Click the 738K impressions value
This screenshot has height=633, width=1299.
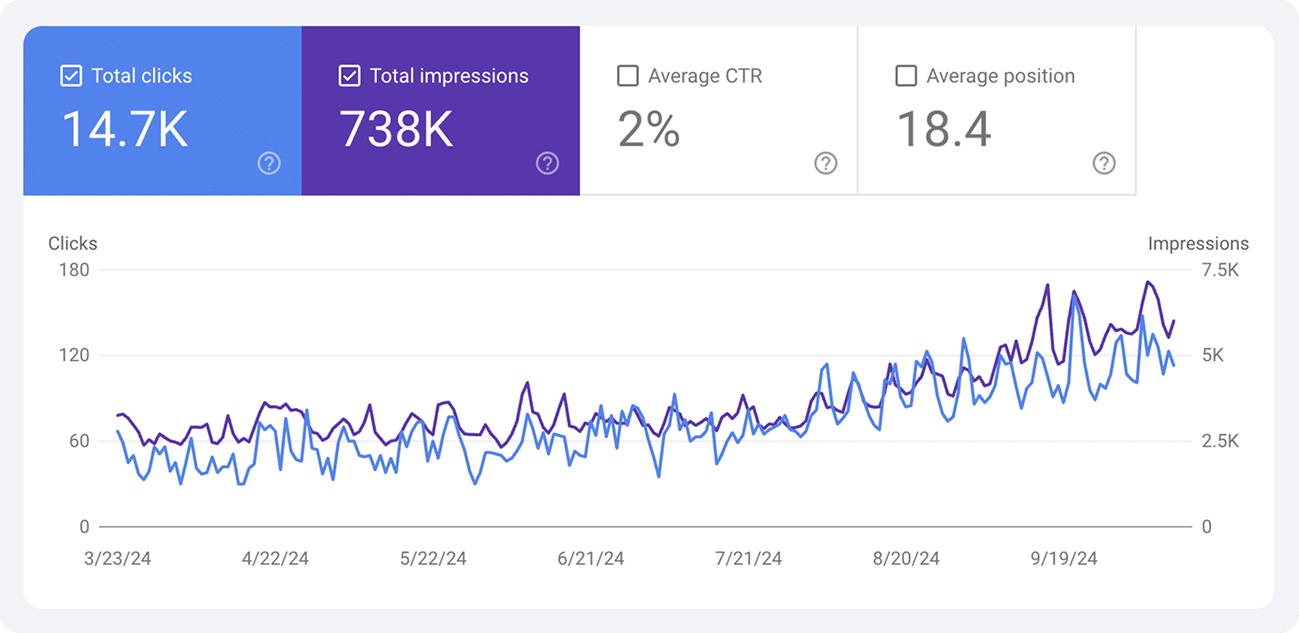[397, 127]
